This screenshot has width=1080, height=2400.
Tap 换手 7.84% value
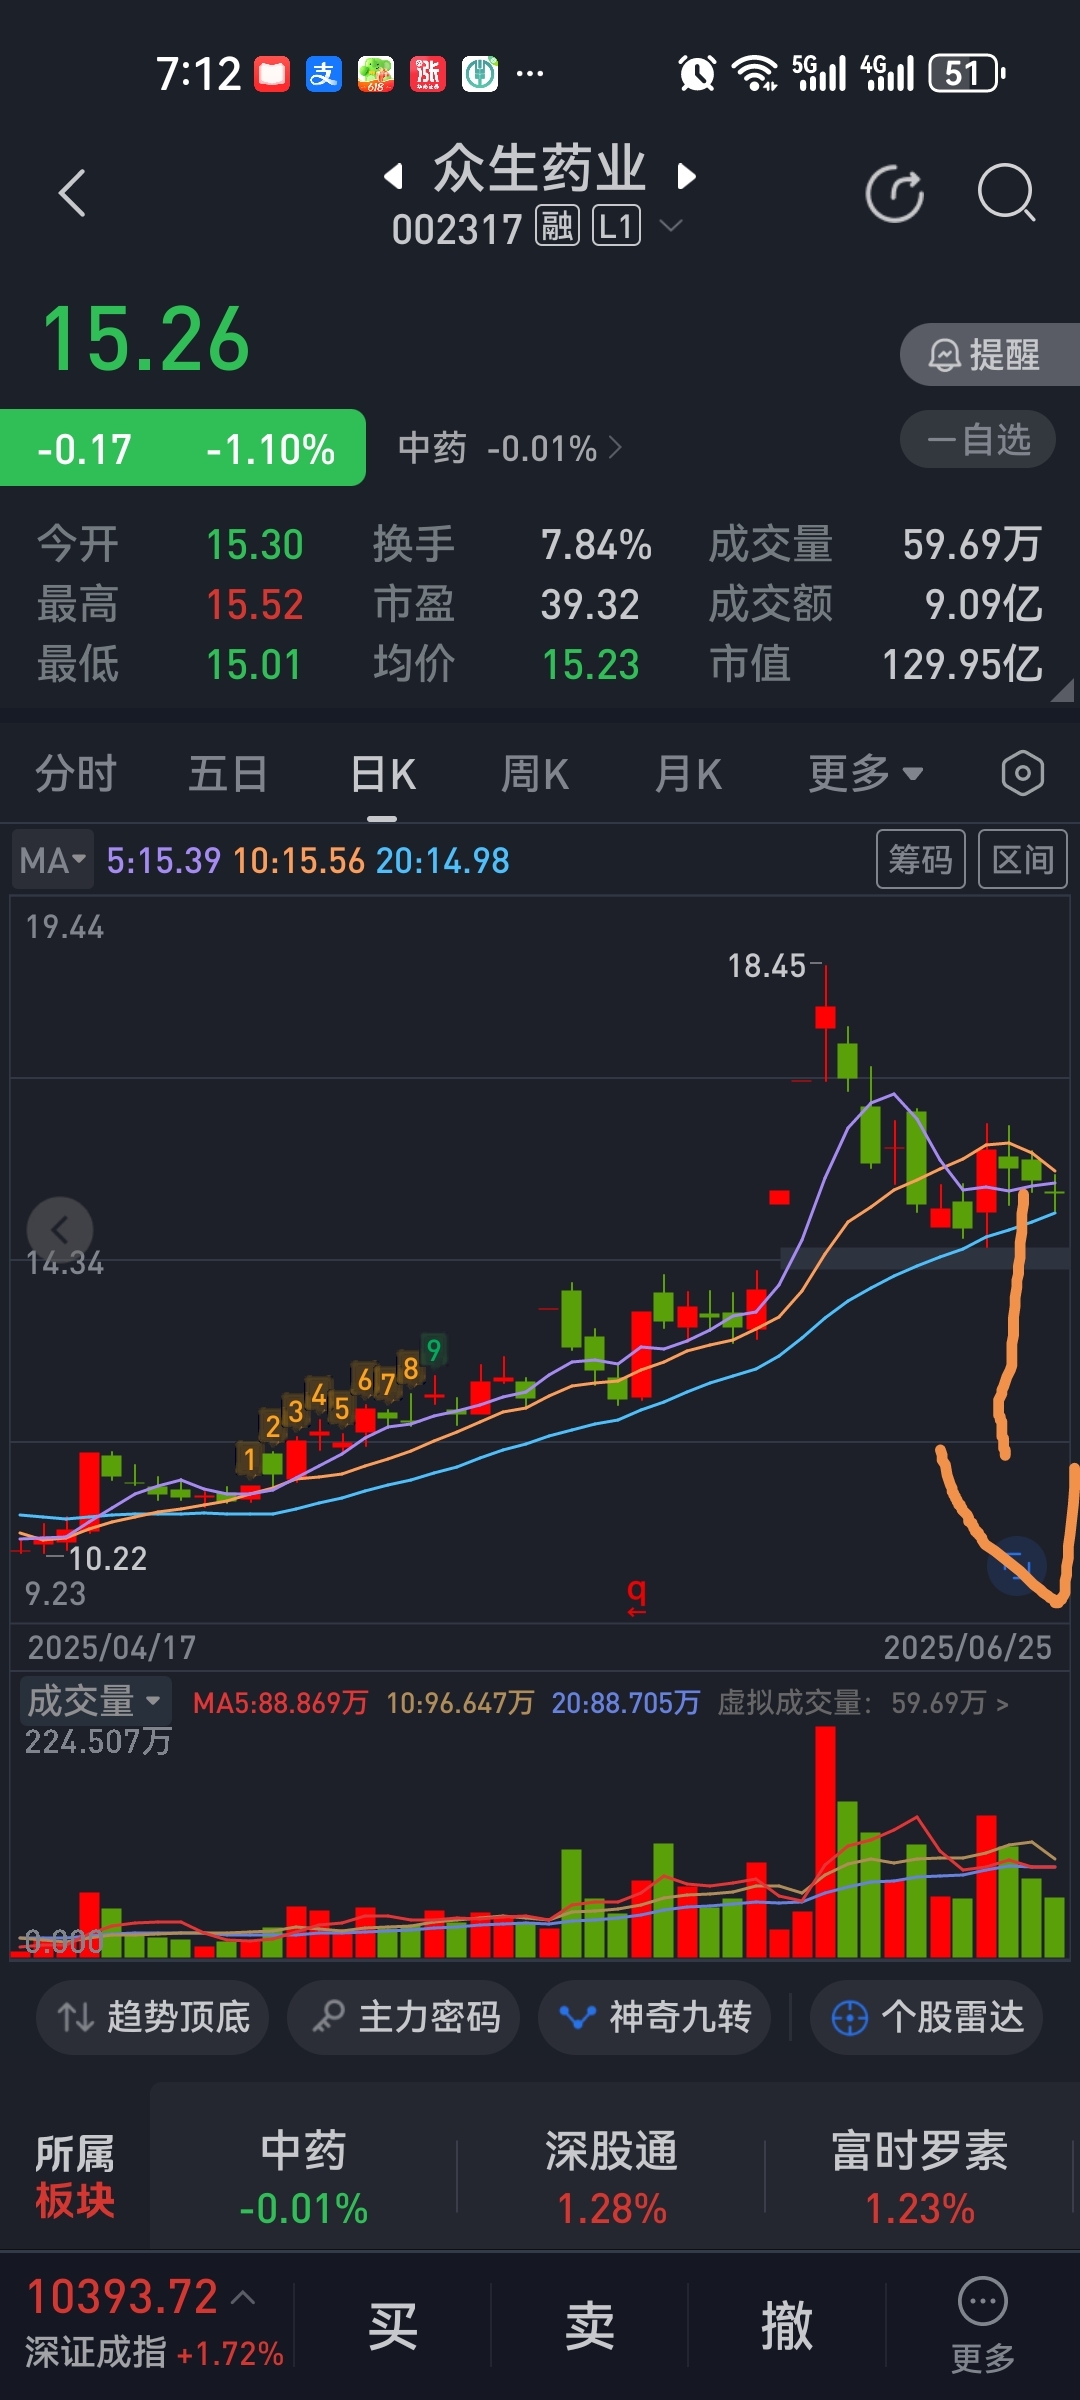pos(596,545)
